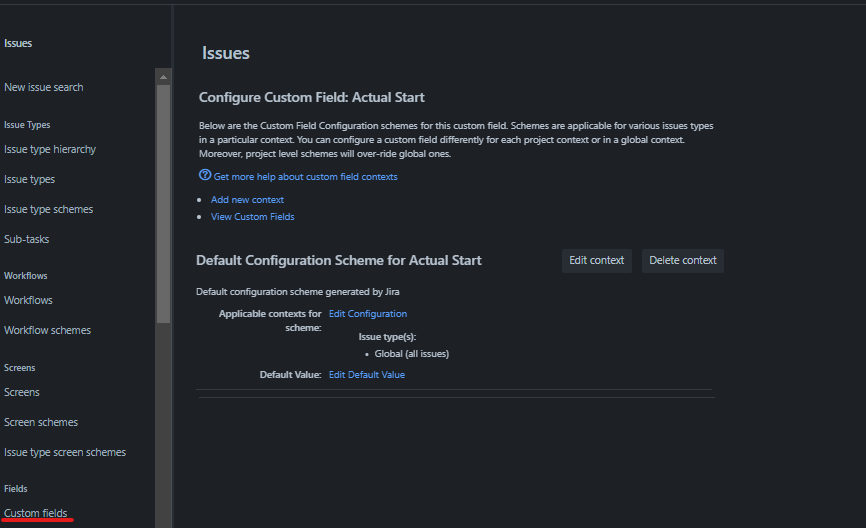Navigate to Sub-tasks settings

(x=27, y=240)
